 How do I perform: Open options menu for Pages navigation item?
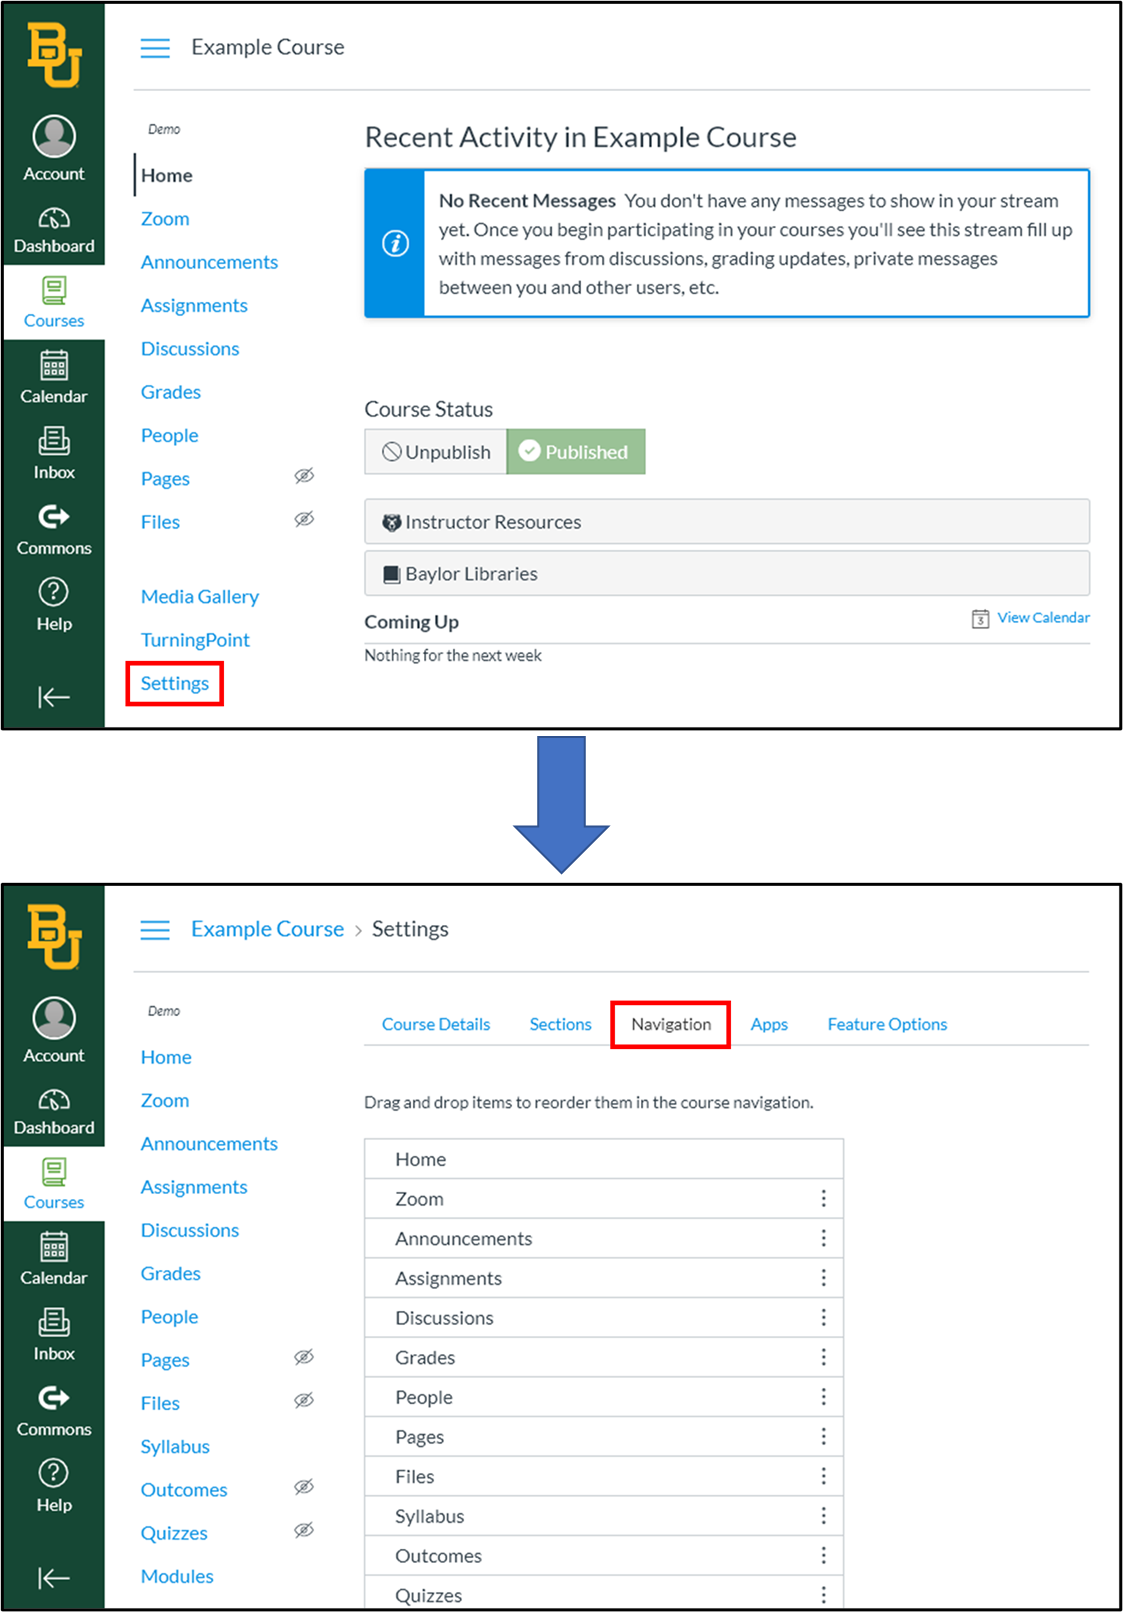[823, 1436]
